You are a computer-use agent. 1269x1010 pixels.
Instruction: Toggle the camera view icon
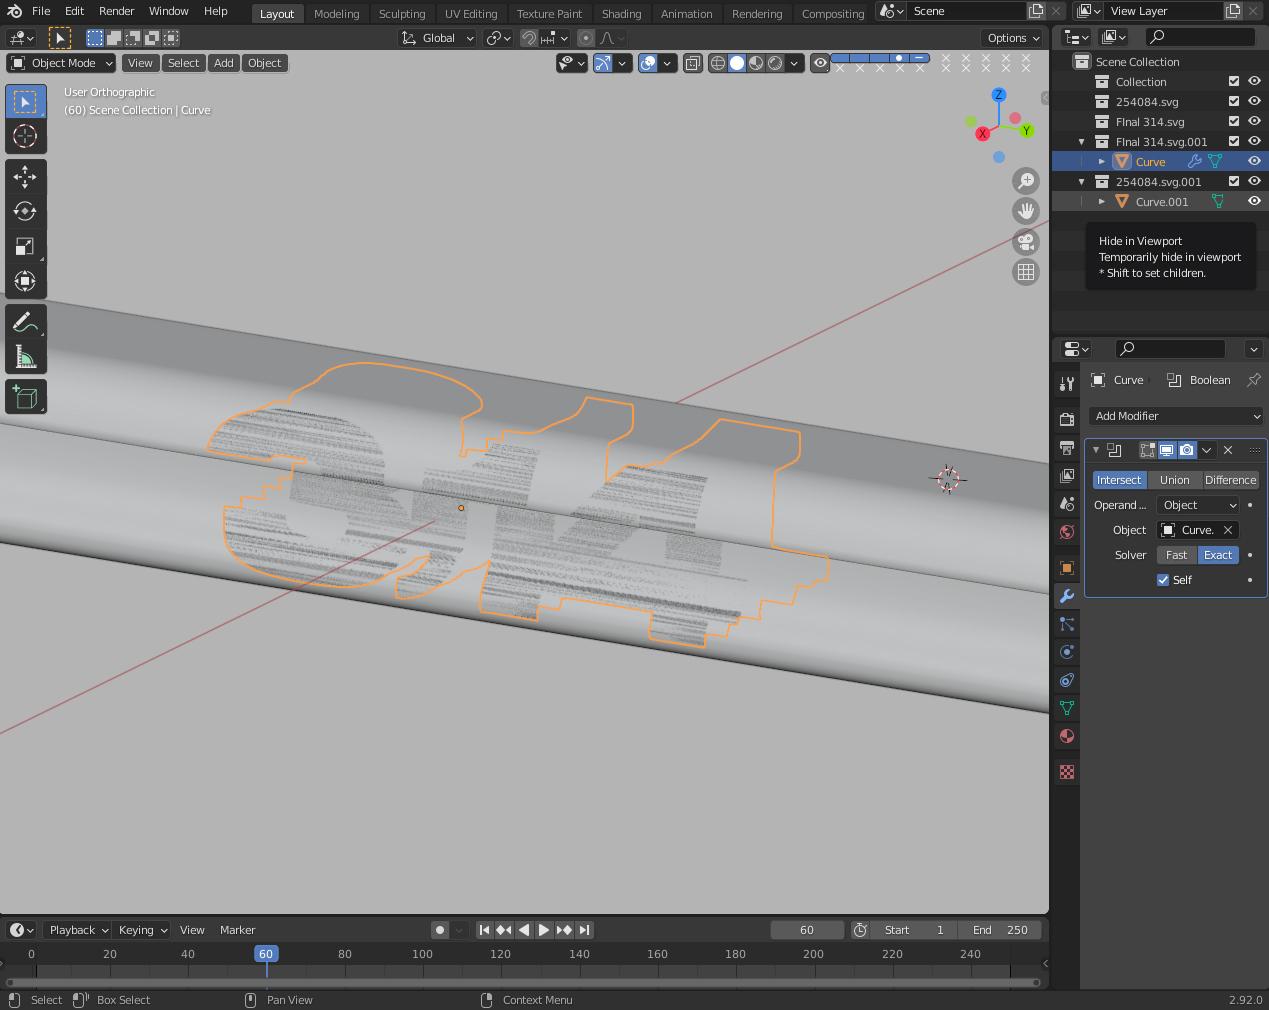pos(1026,241)
